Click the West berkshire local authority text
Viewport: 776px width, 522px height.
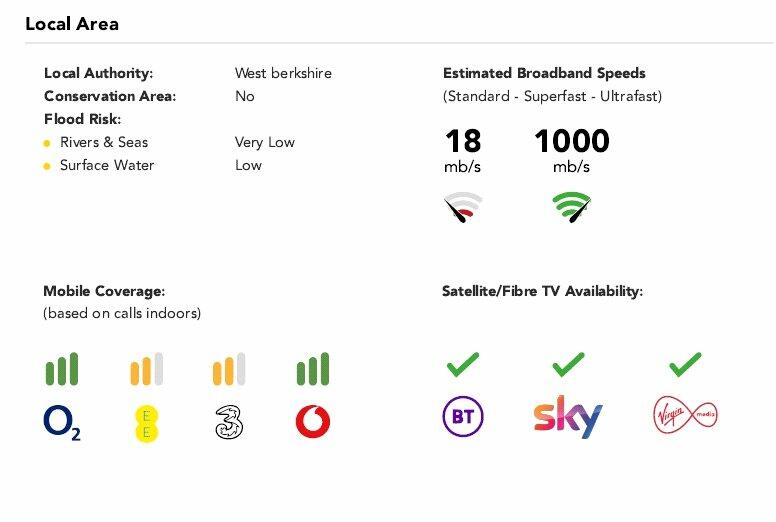click(283, 73)
